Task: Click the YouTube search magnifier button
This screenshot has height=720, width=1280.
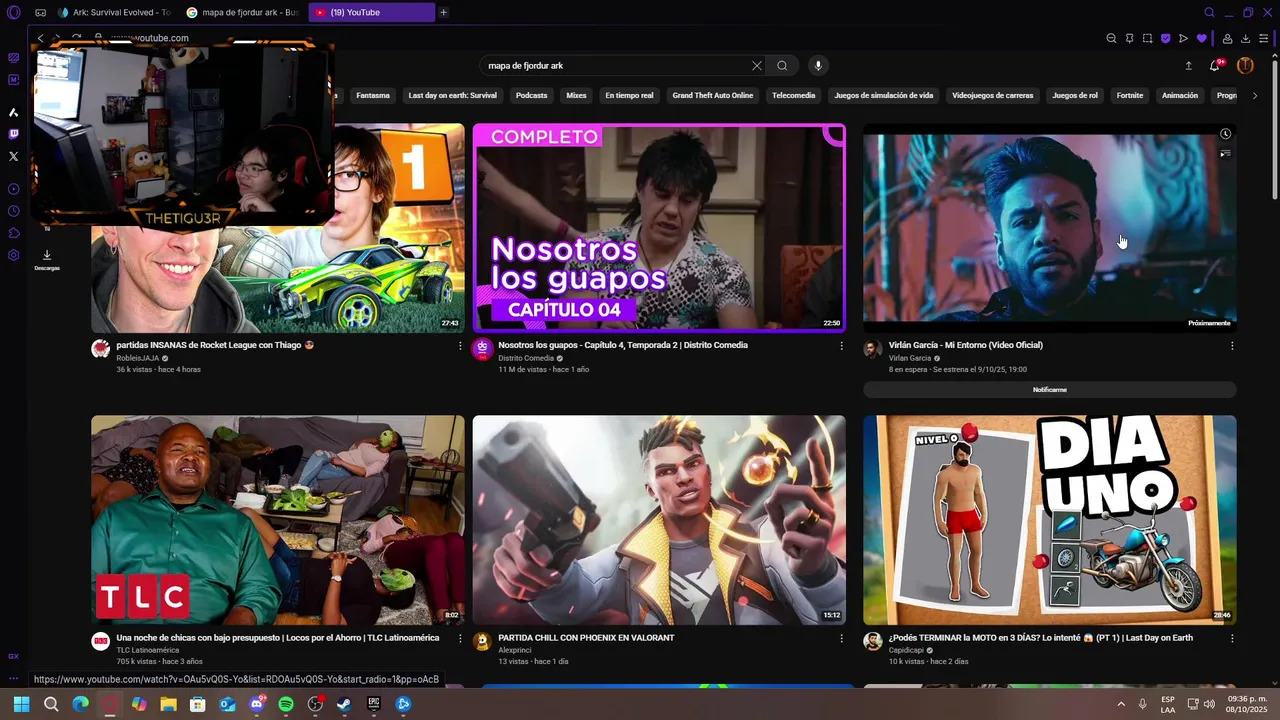Action: tap(782, 66)
